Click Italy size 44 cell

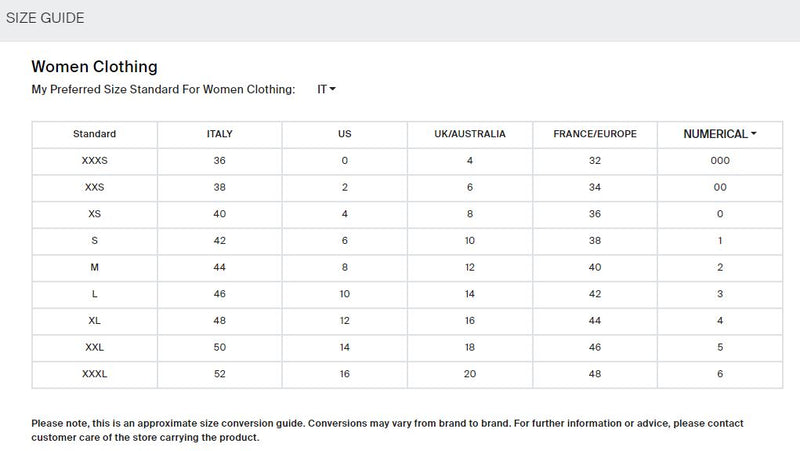point(219,268)
